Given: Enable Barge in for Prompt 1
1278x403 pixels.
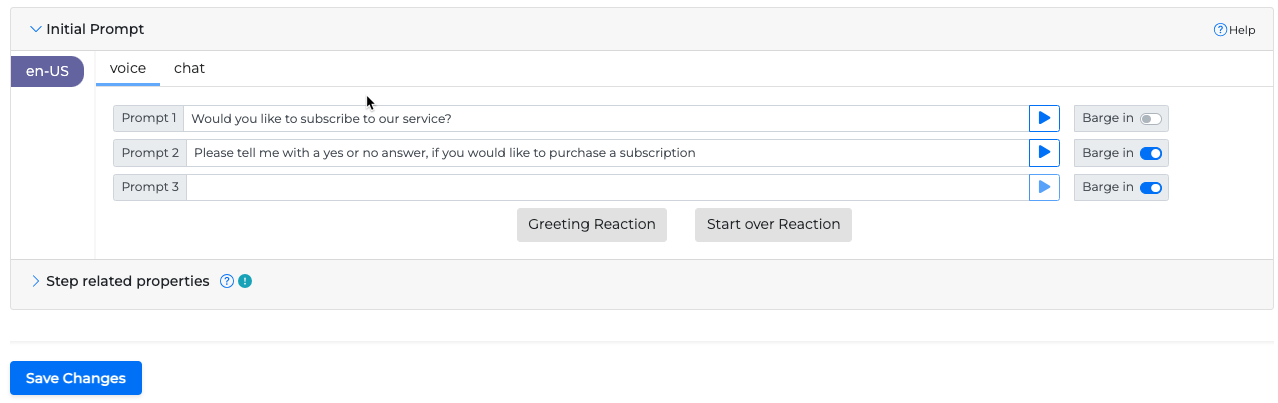Looking at the screenshot, I should (x=1151, y=118).
